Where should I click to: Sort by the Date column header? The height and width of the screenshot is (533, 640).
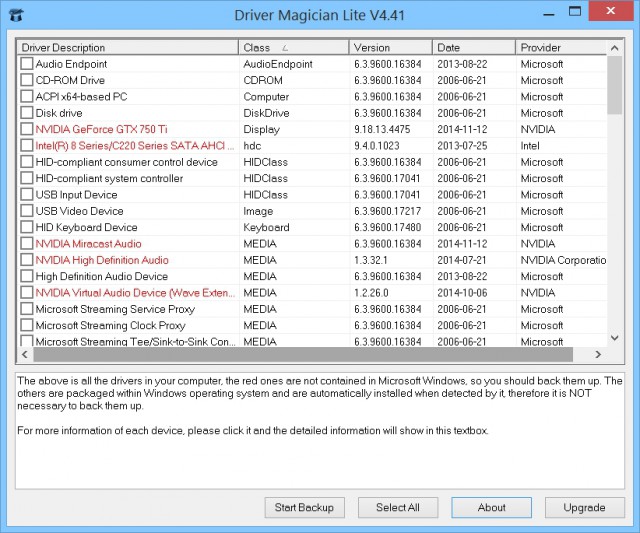point(474,47)
